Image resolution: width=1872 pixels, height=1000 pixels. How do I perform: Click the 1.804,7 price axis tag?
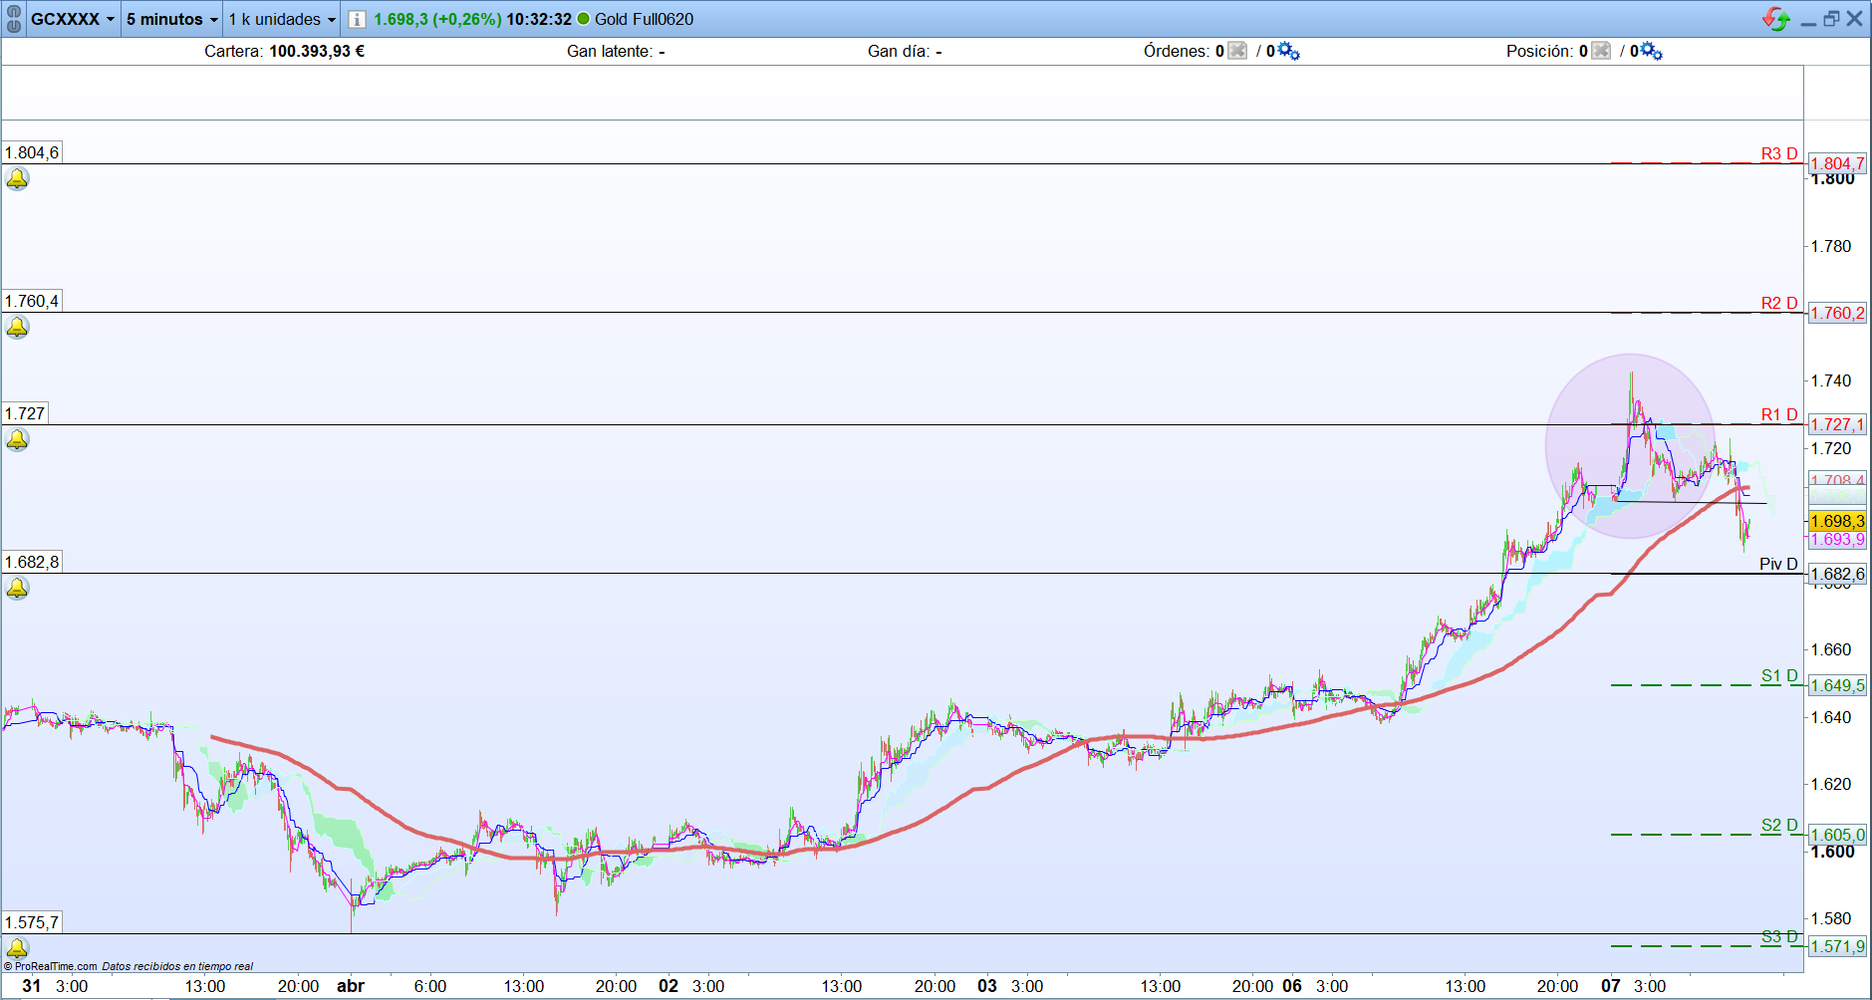[1837, 164]
